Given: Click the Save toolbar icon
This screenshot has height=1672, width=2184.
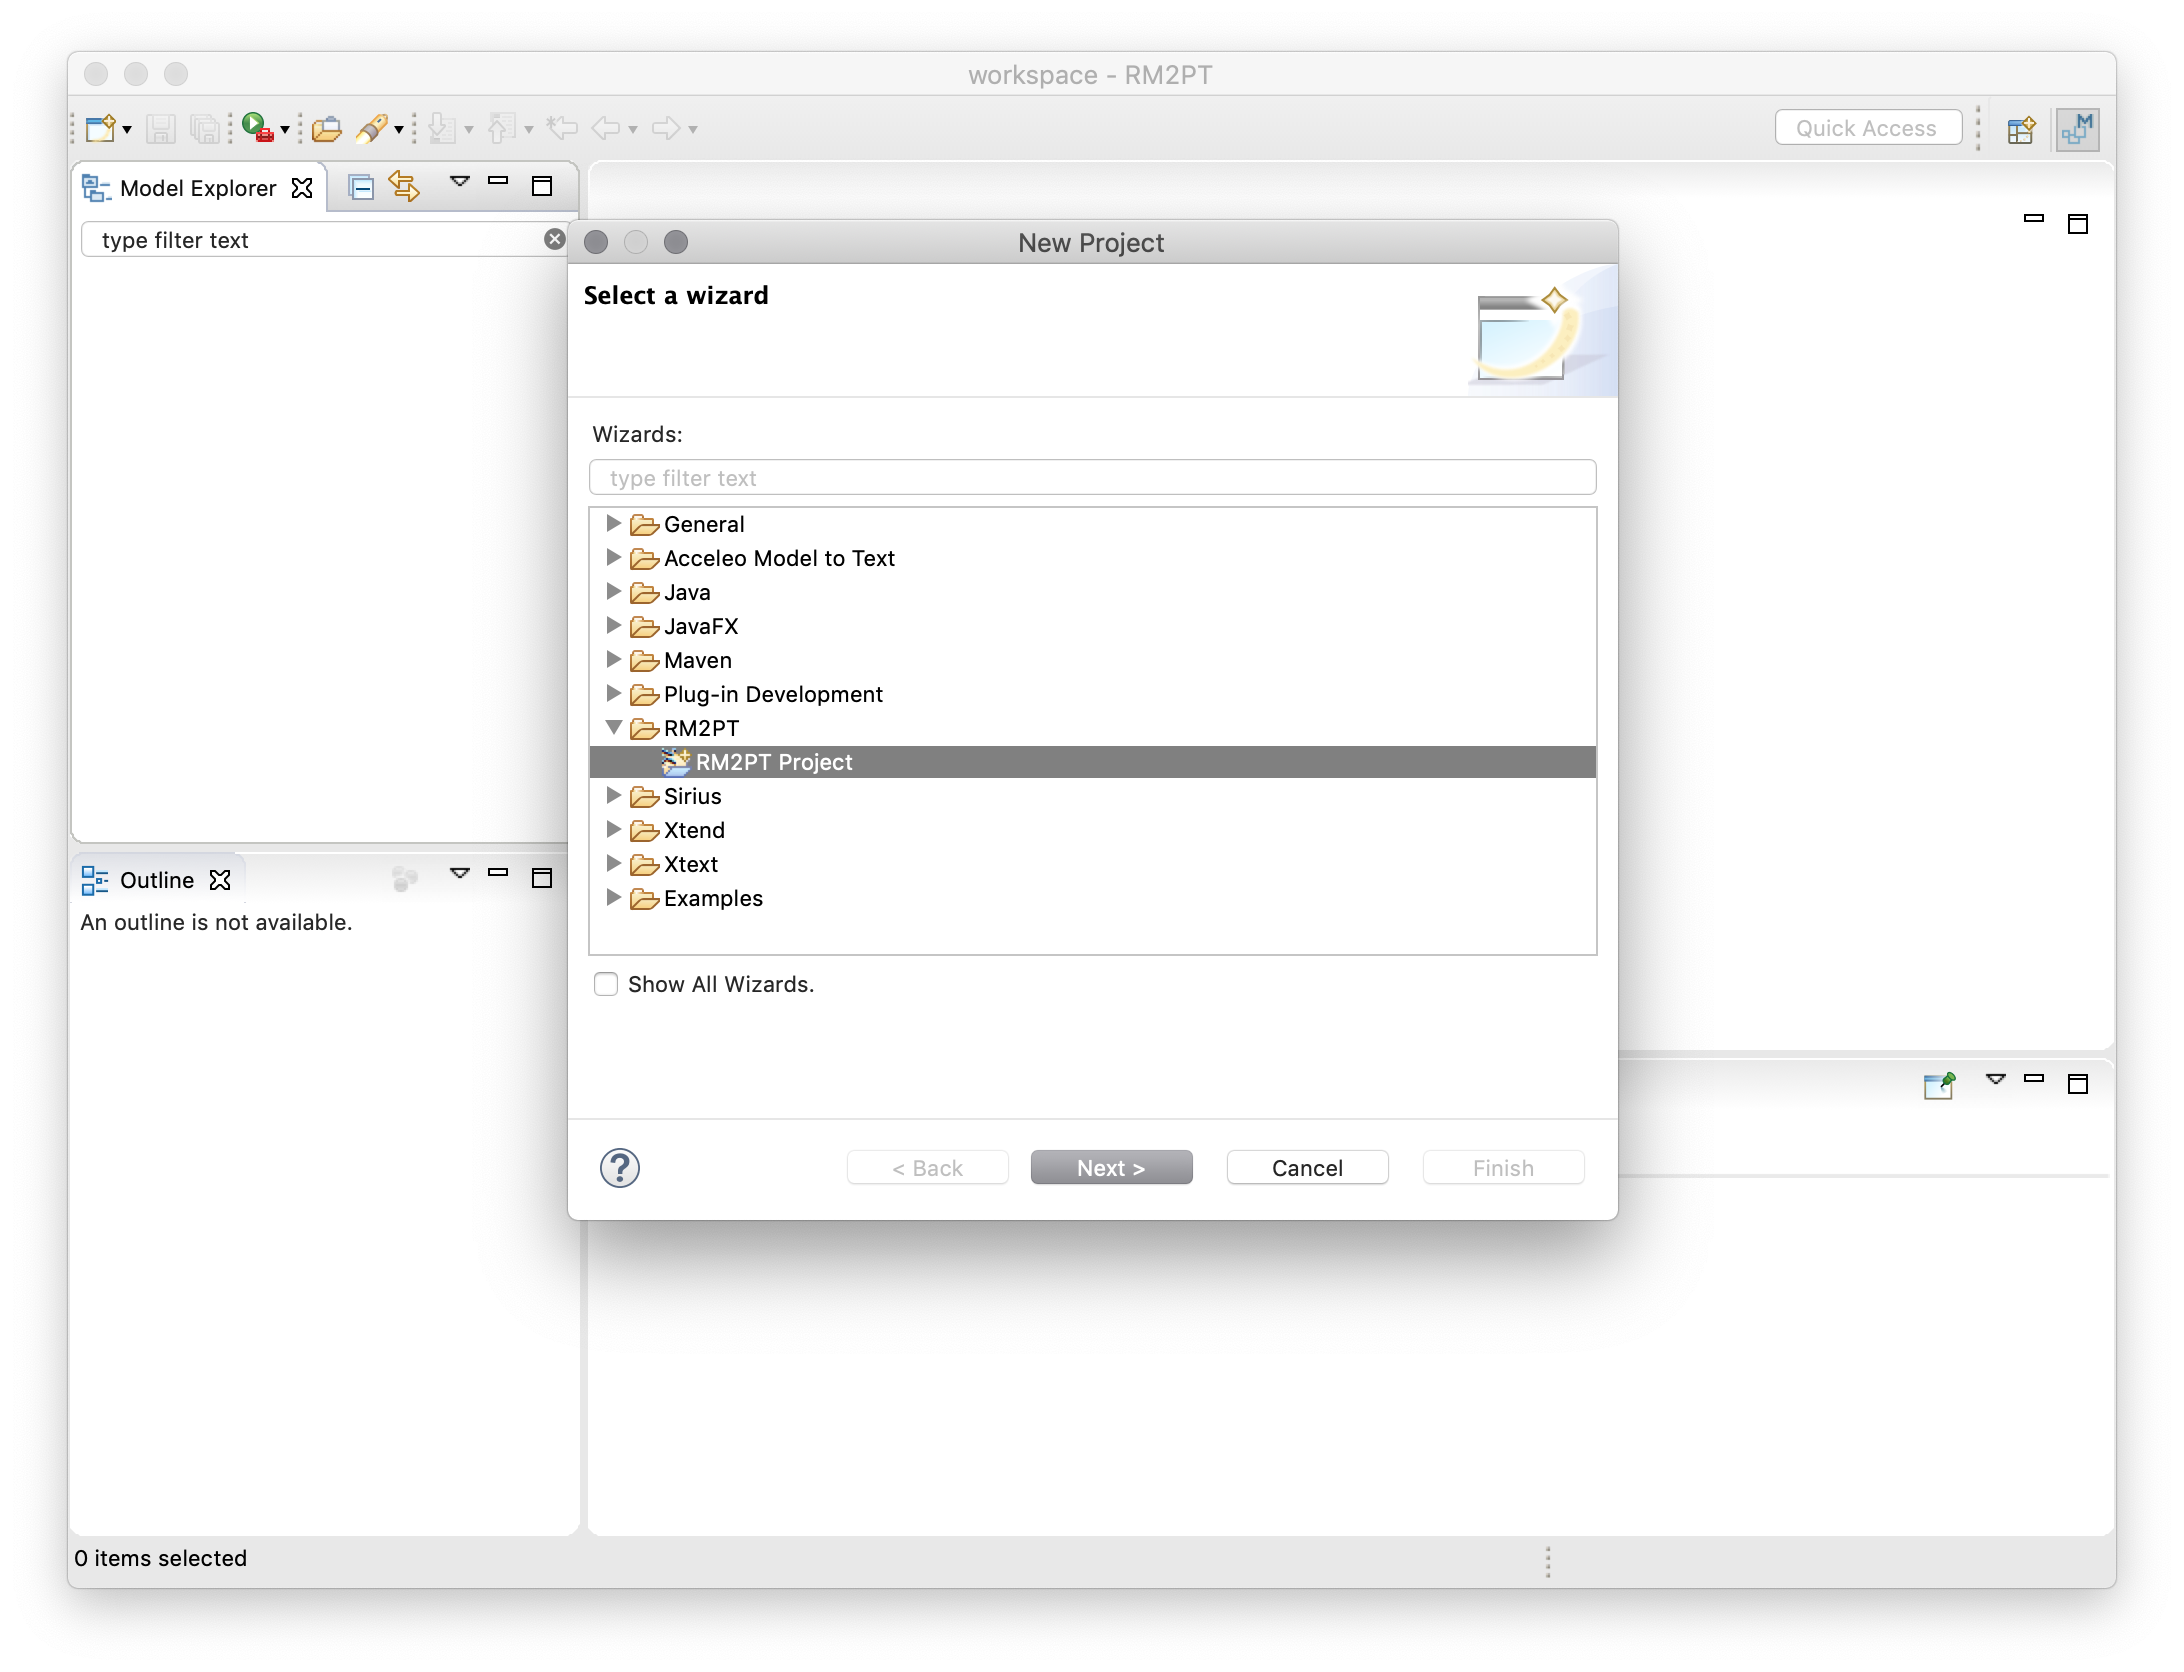Looking at the screenshot, I should pos(161,128).
